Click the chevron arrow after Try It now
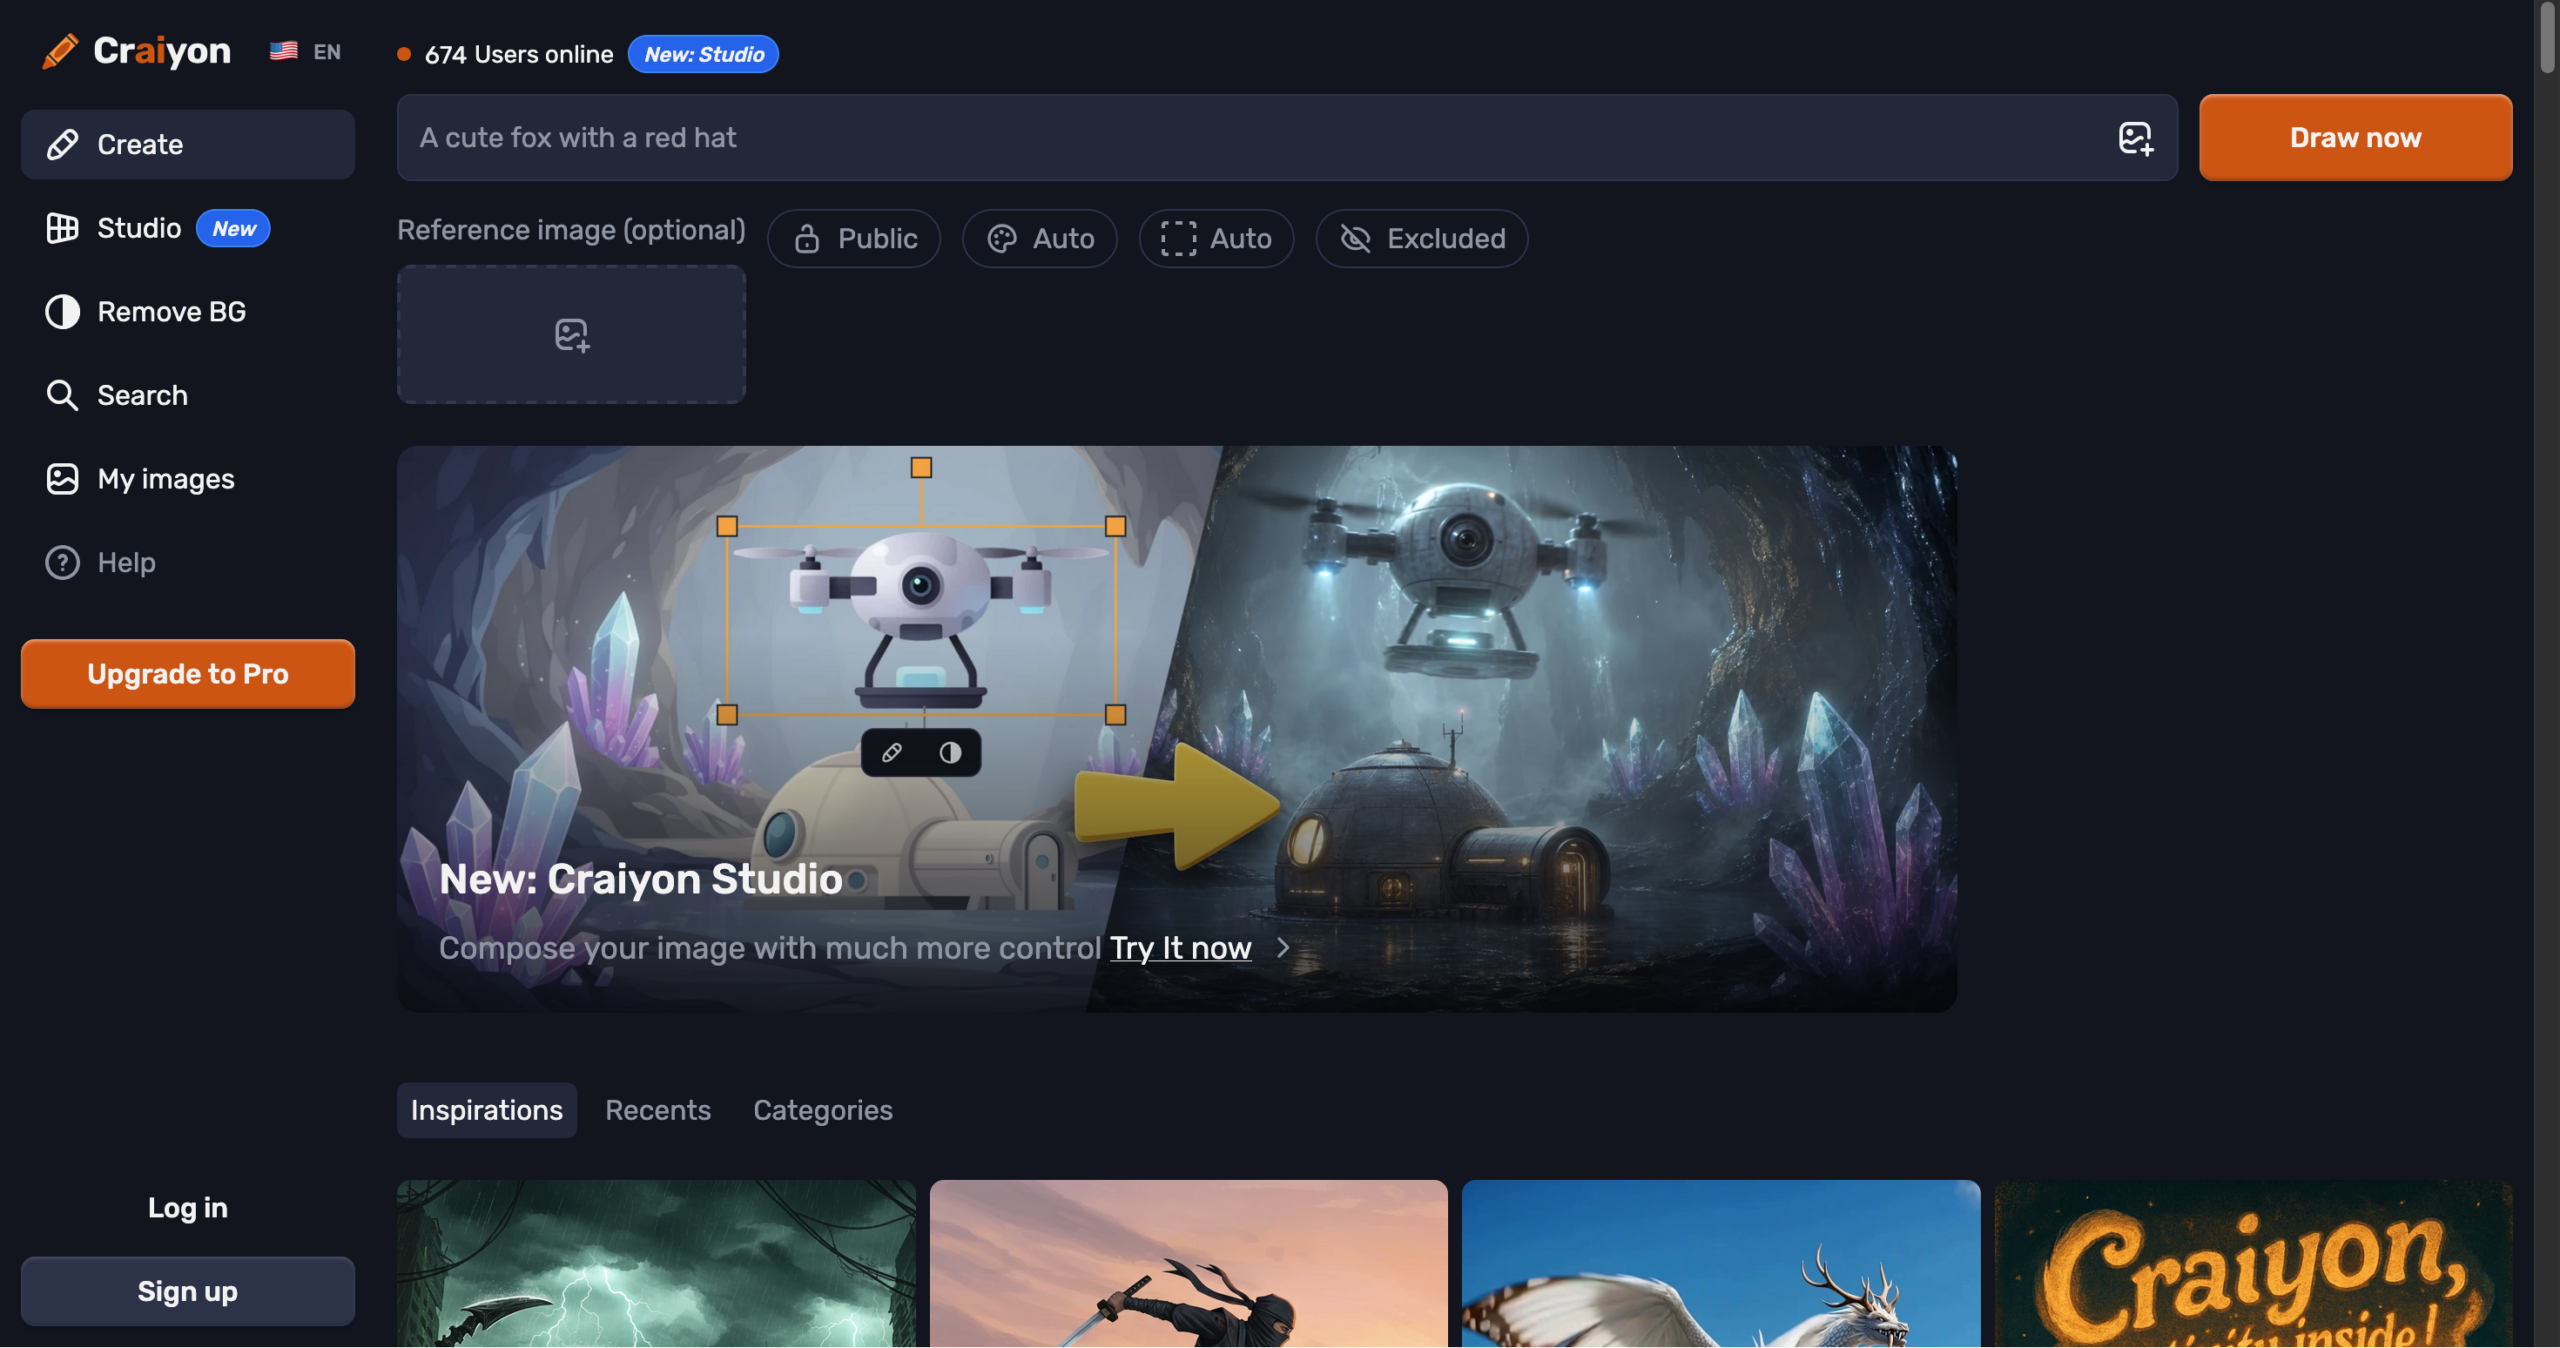 (1283, 947)
